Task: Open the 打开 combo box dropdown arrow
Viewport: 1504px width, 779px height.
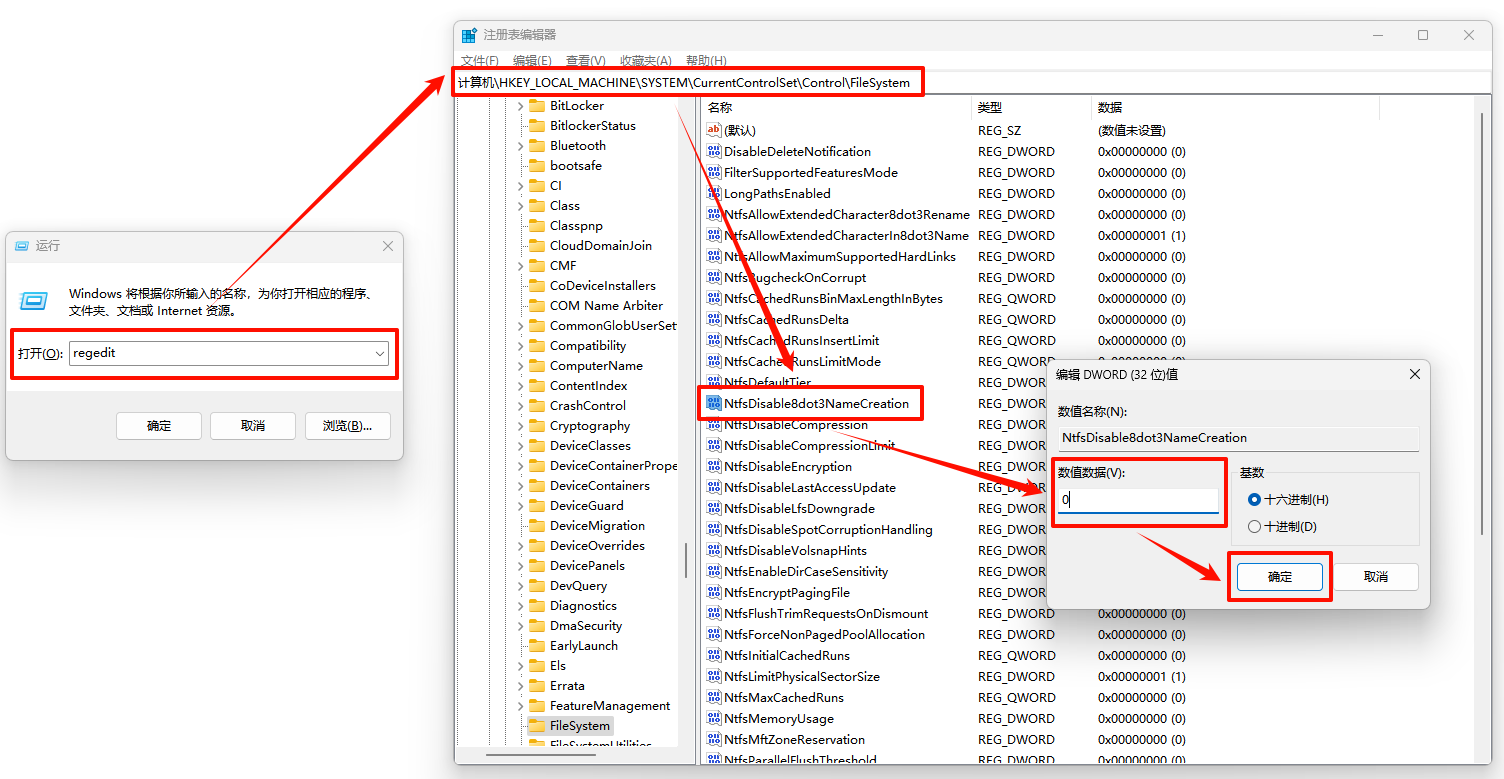Action: (x=380, y=354)
